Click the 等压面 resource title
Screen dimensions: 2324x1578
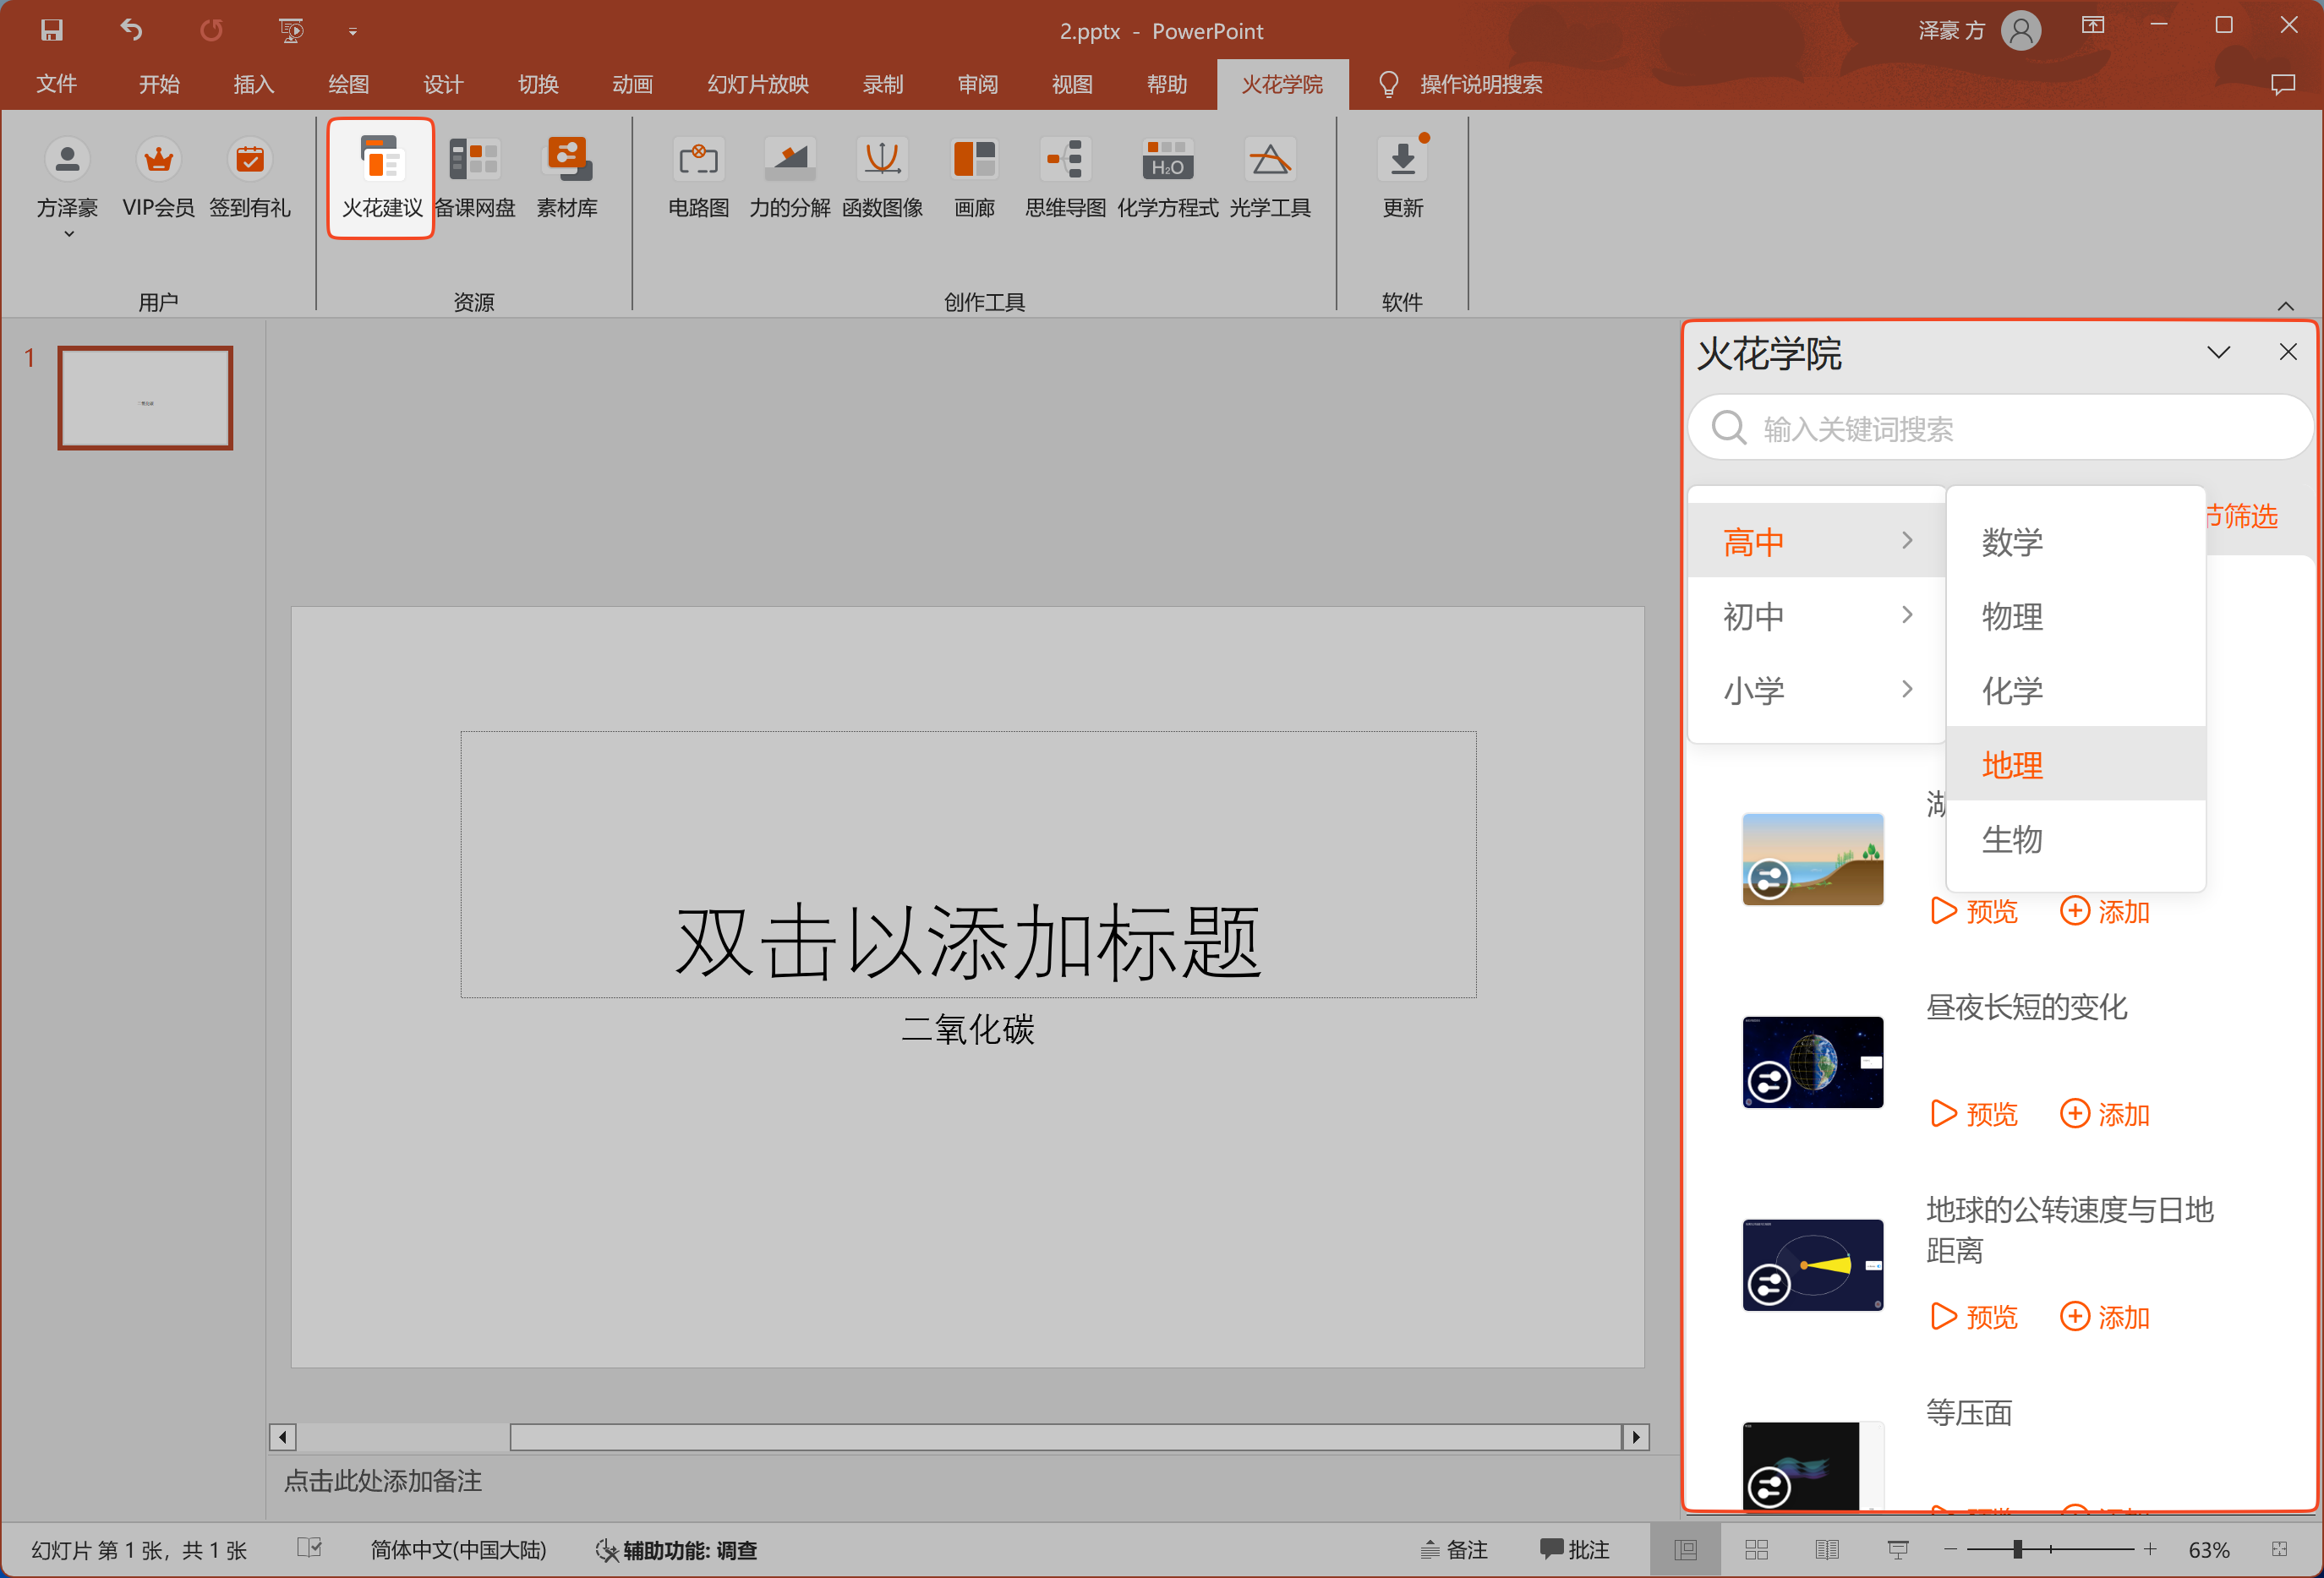click(1968, 1413)
